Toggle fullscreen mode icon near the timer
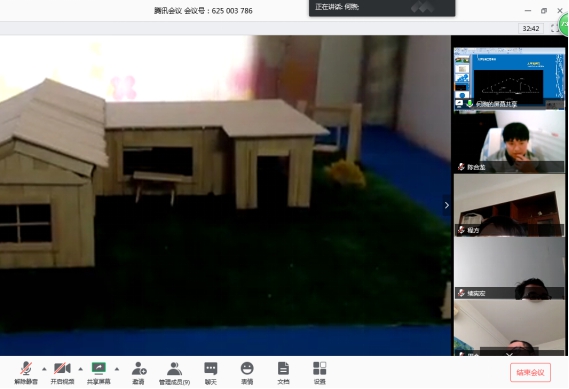The width and height of the screenshot is (569, 389). tap(554, 28)
